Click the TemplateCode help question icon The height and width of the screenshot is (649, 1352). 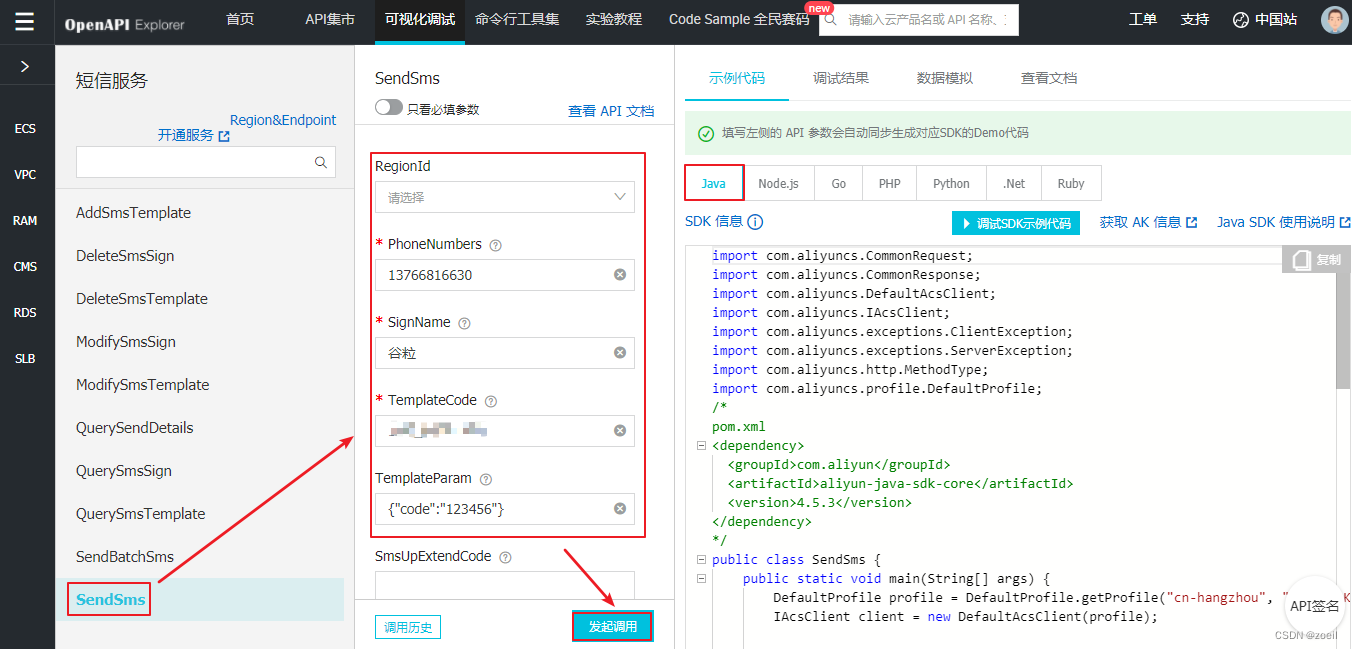click(x=491, y=401)
